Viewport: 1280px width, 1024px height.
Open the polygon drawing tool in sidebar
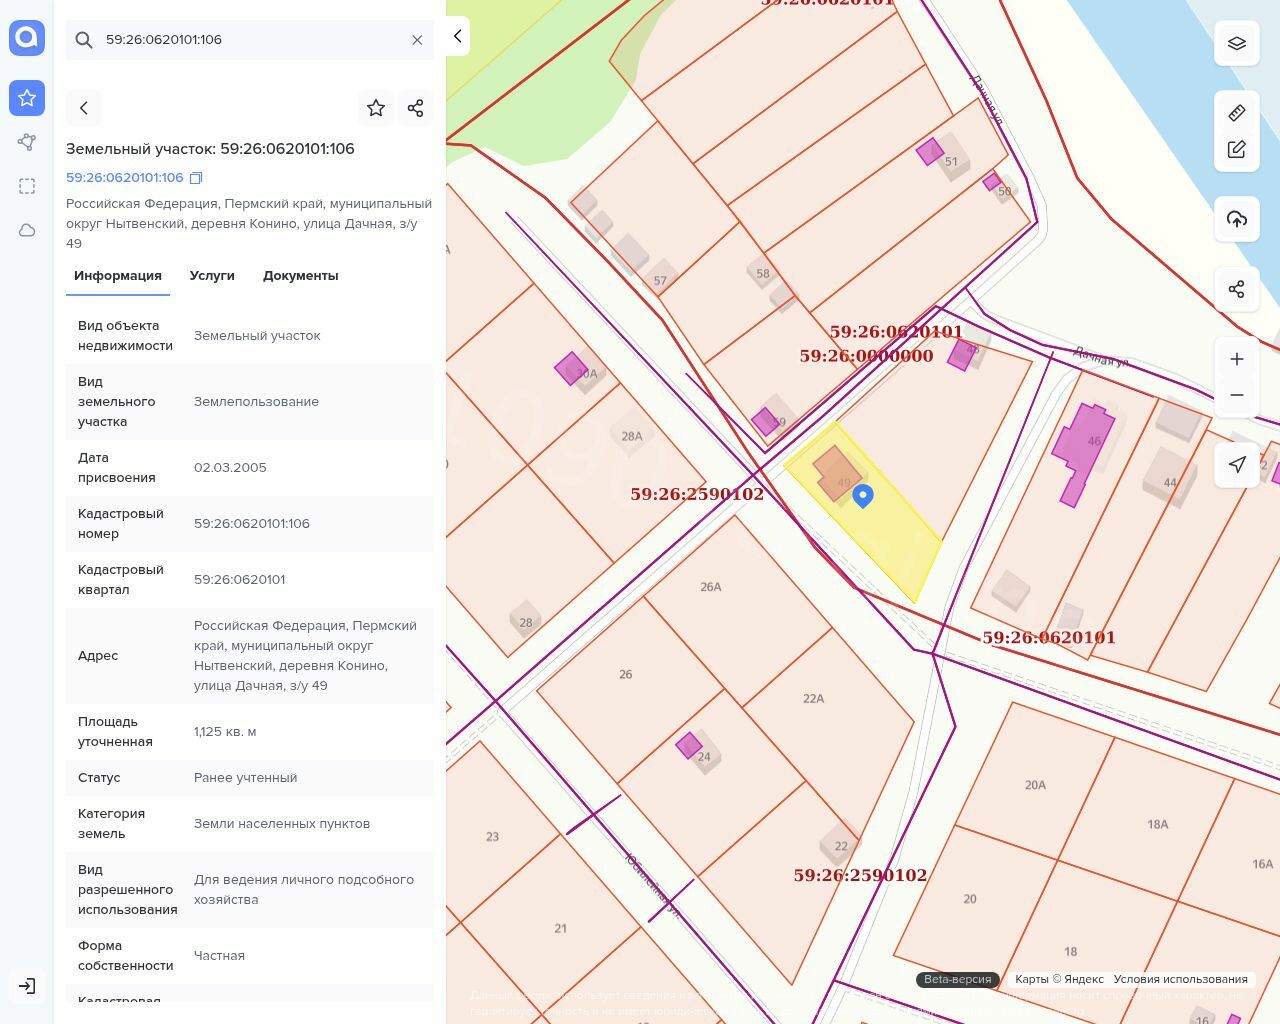pos(27,142)
